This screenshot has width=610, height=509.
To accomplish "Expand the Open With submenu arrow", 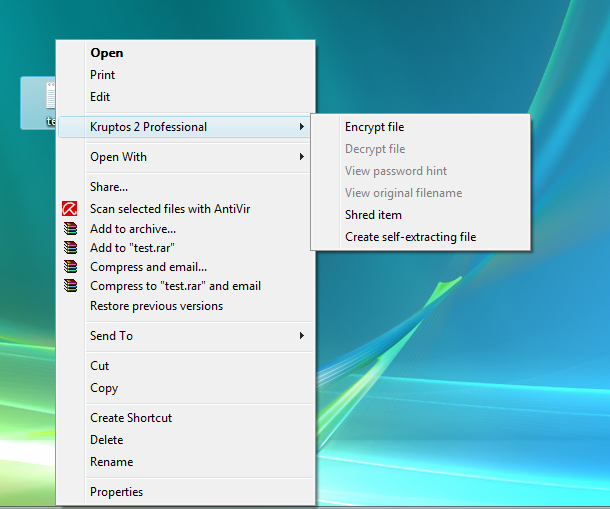I will point(301,157).
